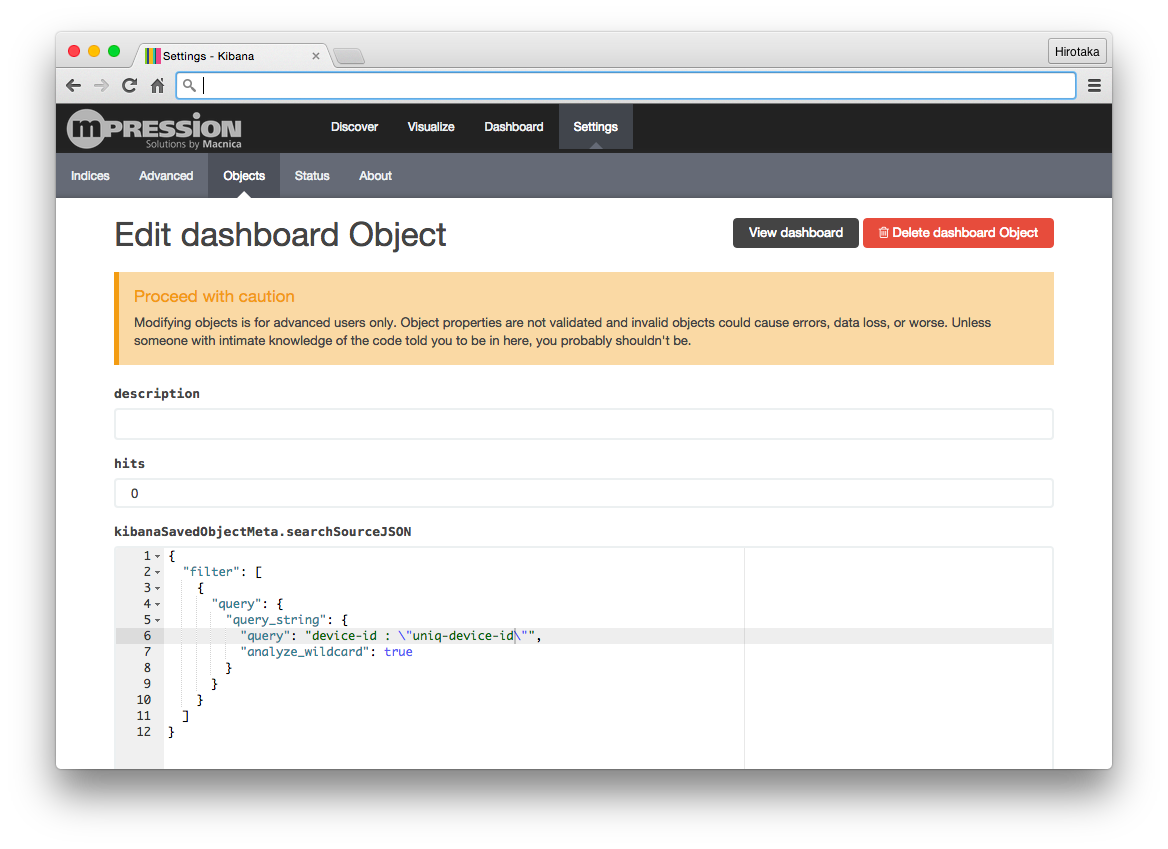The image size is (1168, 849).
Task: Open the Status tab
Action: coord(312,176)
